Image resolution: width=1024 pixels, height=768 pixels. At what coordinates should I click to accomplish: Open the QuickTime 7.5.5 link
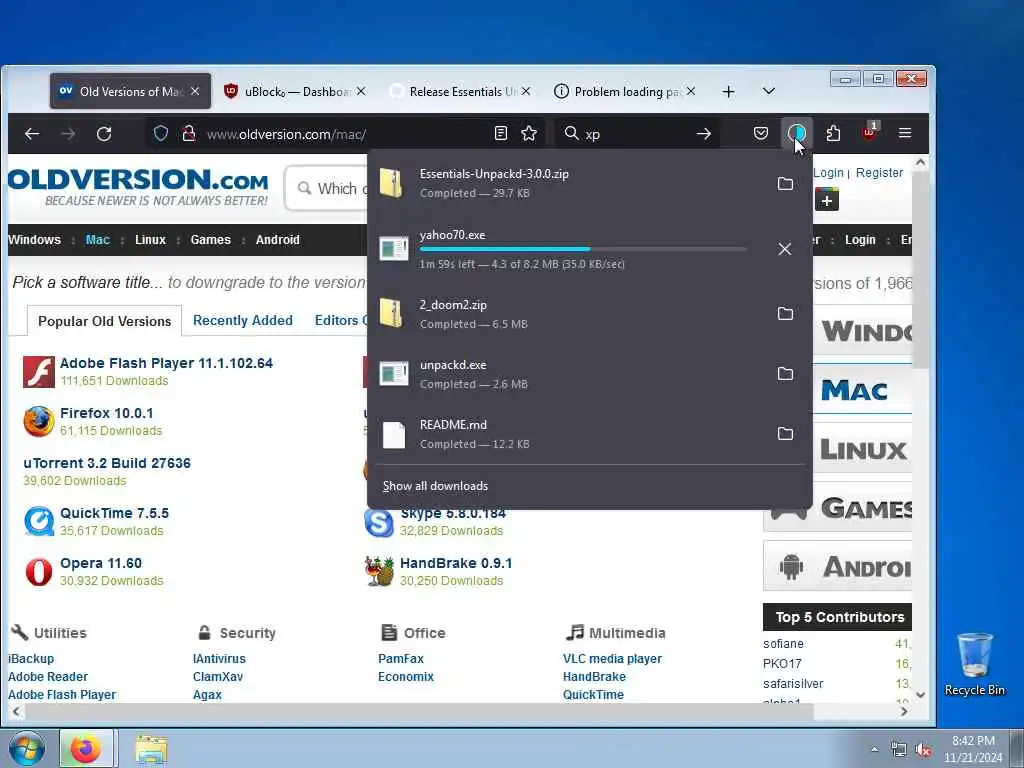click(114, 513)
